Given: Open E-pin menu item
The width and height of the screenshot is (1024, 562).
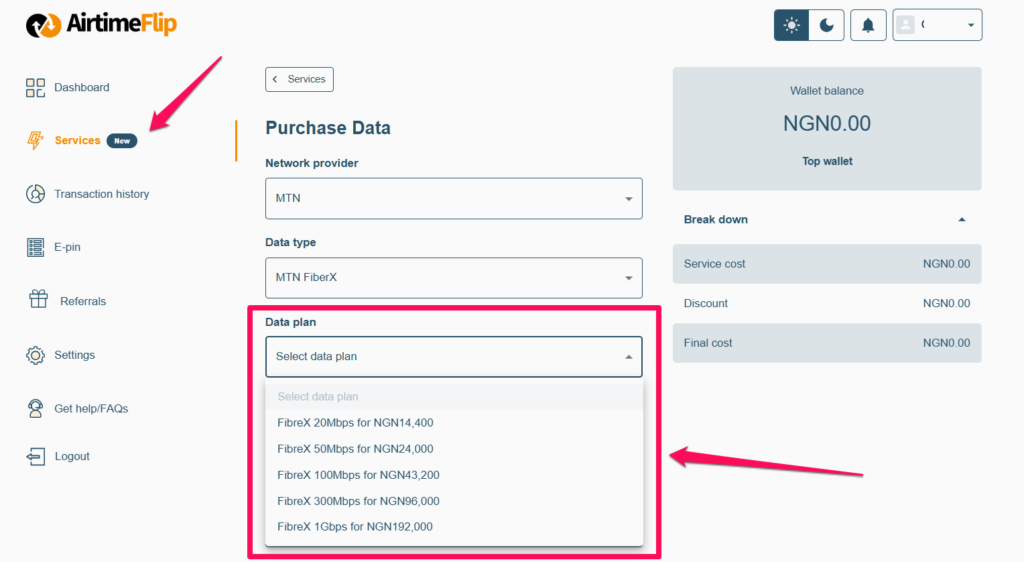Looking at the screenshot, I should pyautogui.click(x=67, y=247).
